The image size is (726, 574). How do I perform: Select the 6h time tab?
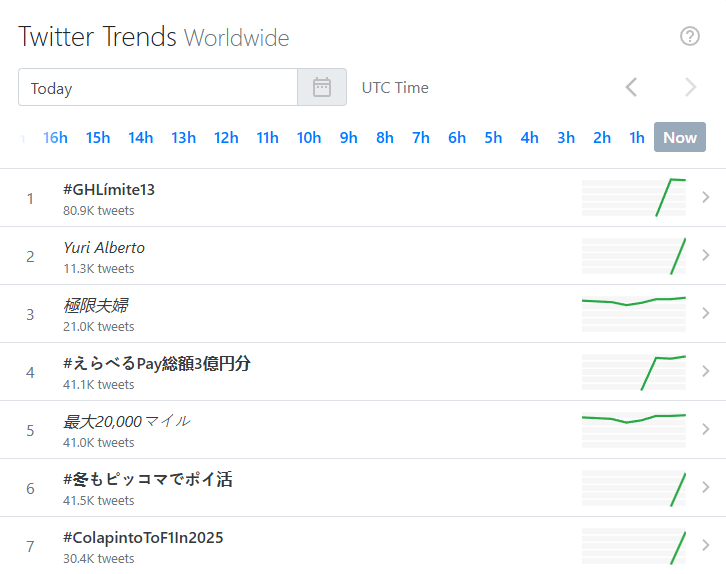(x=457, y=137)
